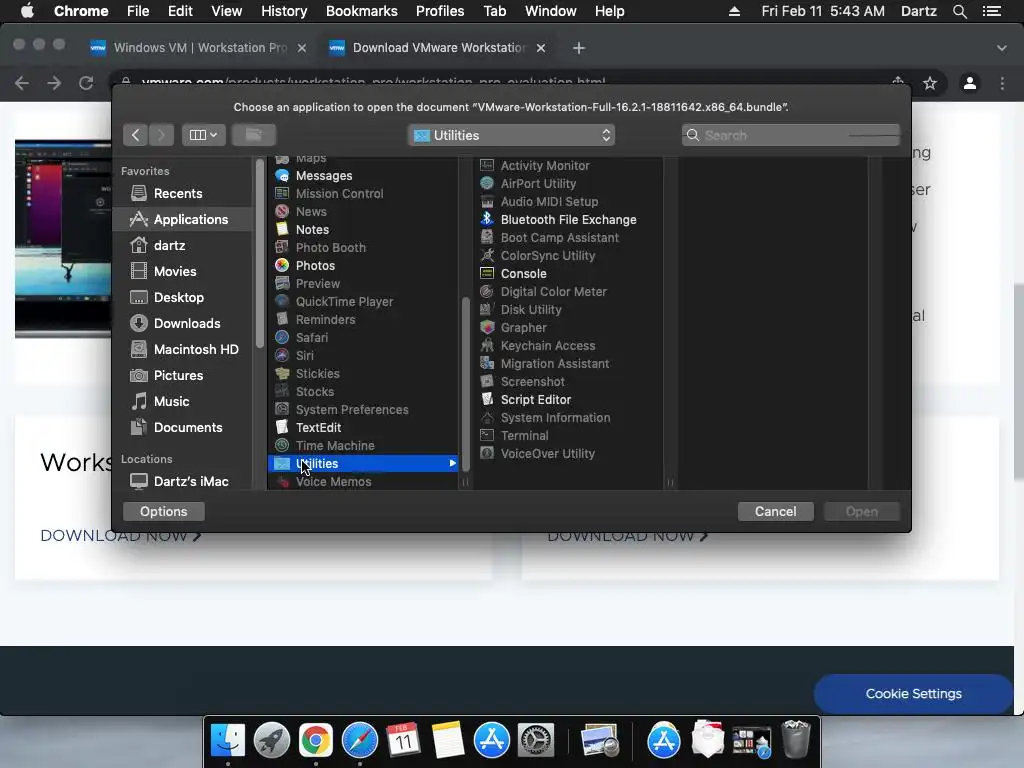Open the File menu
The image size is (1024, 768).
coord(138,11)
